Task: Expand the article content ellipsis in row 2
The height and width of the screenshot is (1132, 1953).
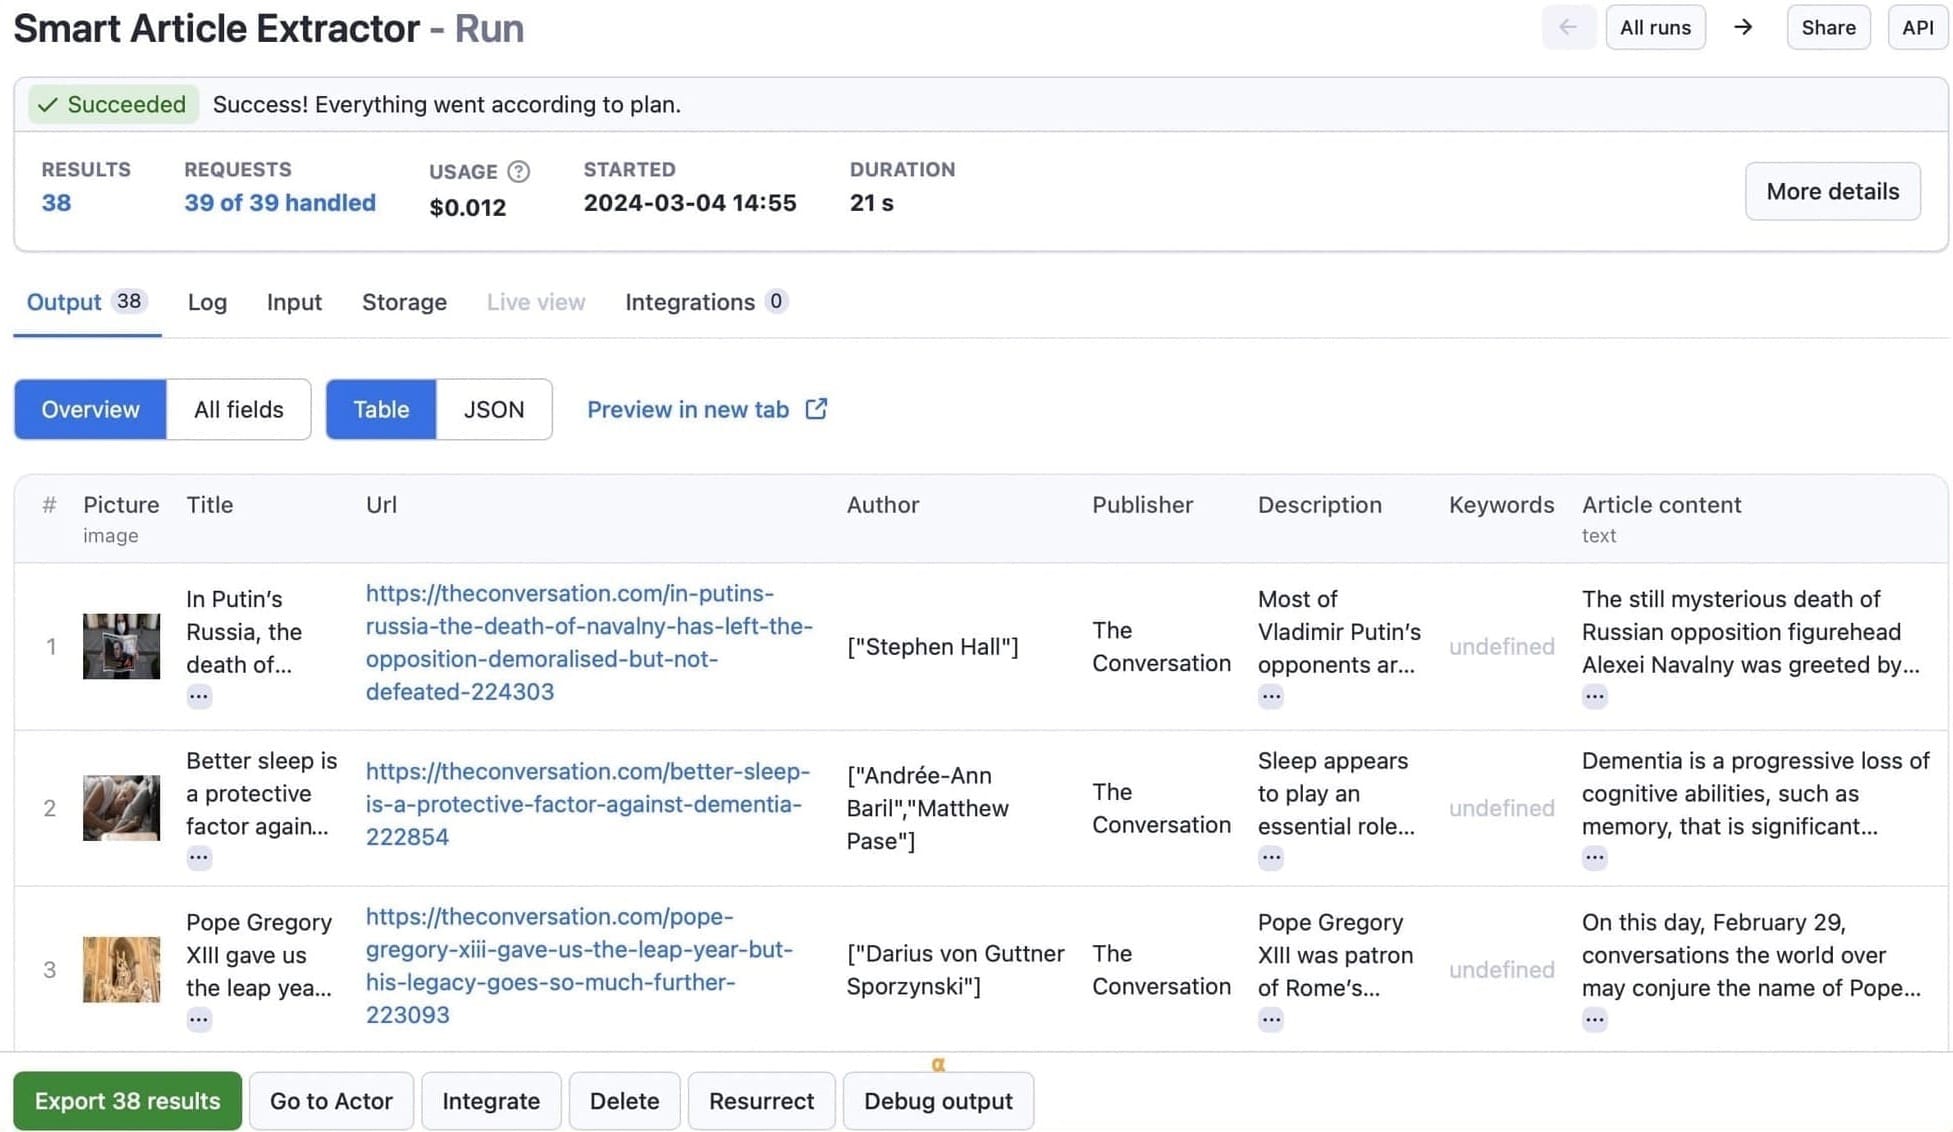Action: click(1594, 857)
